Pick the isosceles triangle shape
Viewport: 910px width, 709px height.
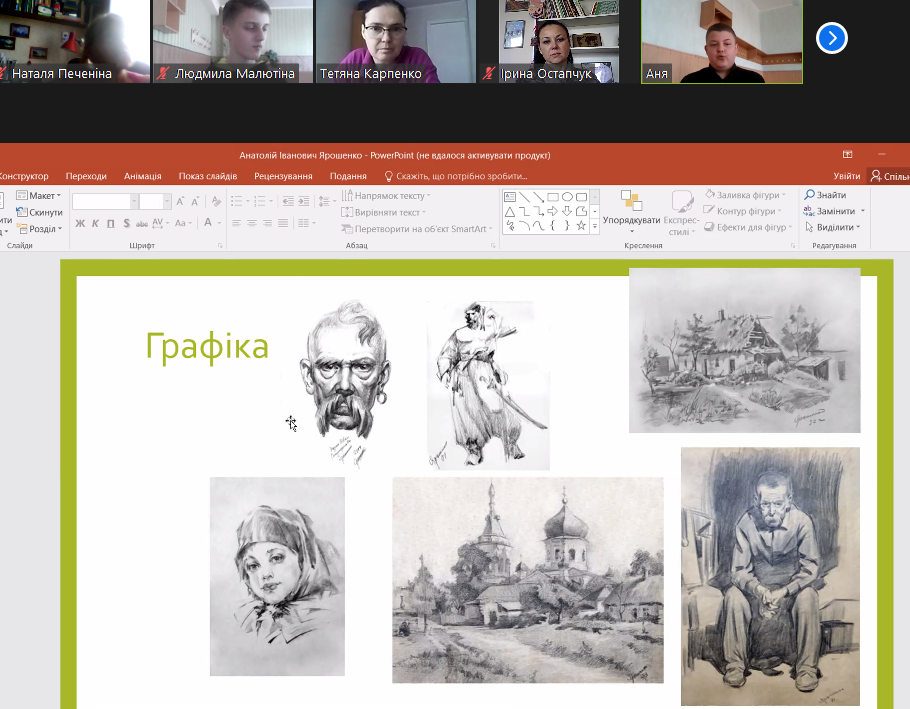coord(510,211)
